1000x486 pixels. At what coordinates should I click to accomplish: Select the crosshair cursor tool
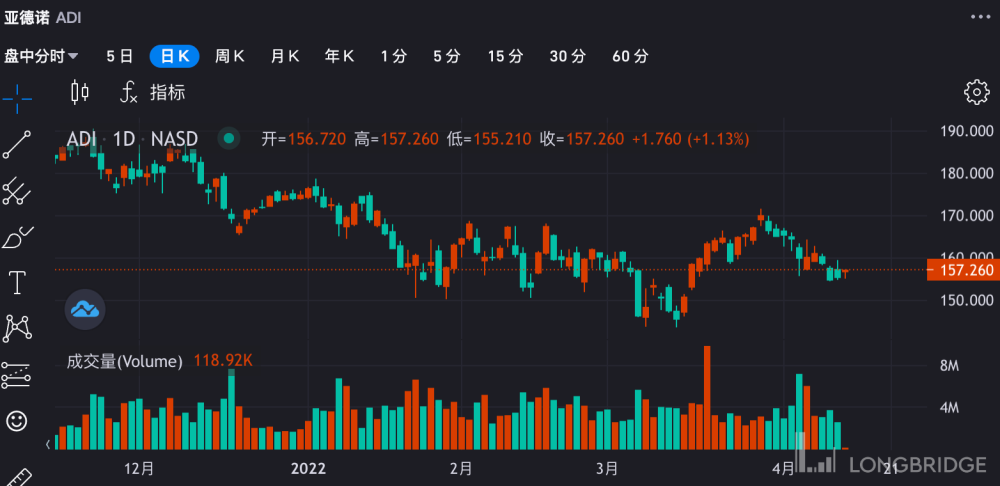(x=17, y=99)
